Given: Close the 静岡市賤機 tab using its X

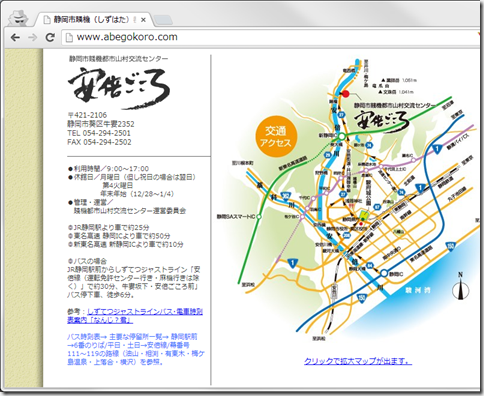Looking at the screenshot, I should tap(143, 20).
